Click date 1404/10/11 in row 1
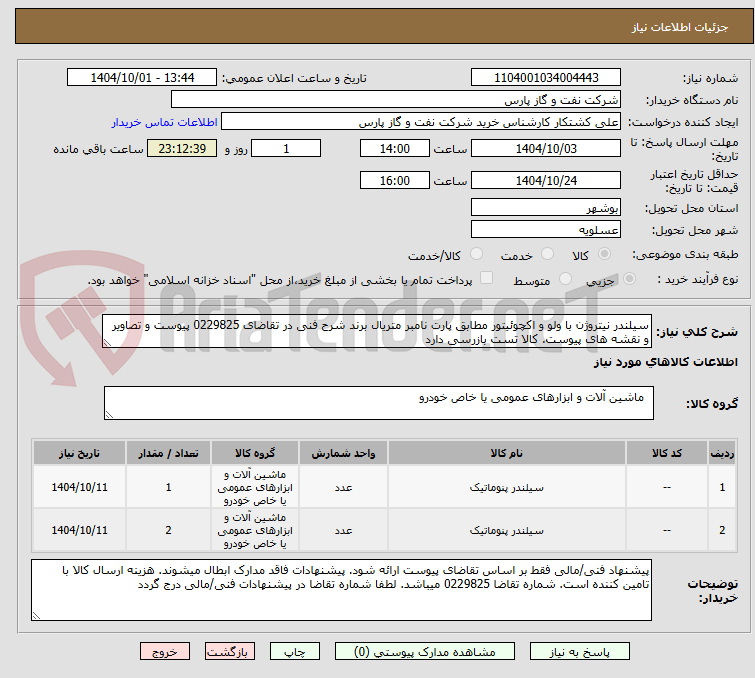Viewport: 755px width, 678px height. (79, 487)
